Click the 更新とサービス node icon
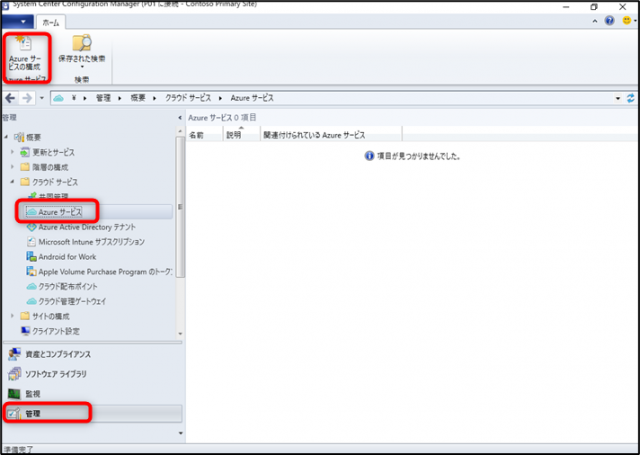 click(25, 152)
